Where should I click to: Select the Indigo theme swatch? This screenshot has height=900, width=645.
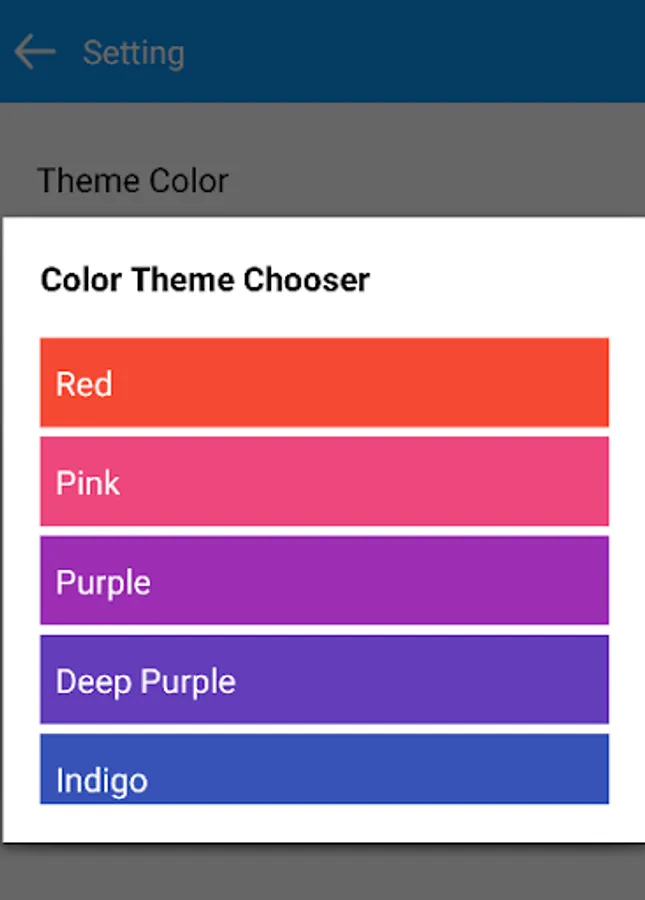[x=324, y=769]
